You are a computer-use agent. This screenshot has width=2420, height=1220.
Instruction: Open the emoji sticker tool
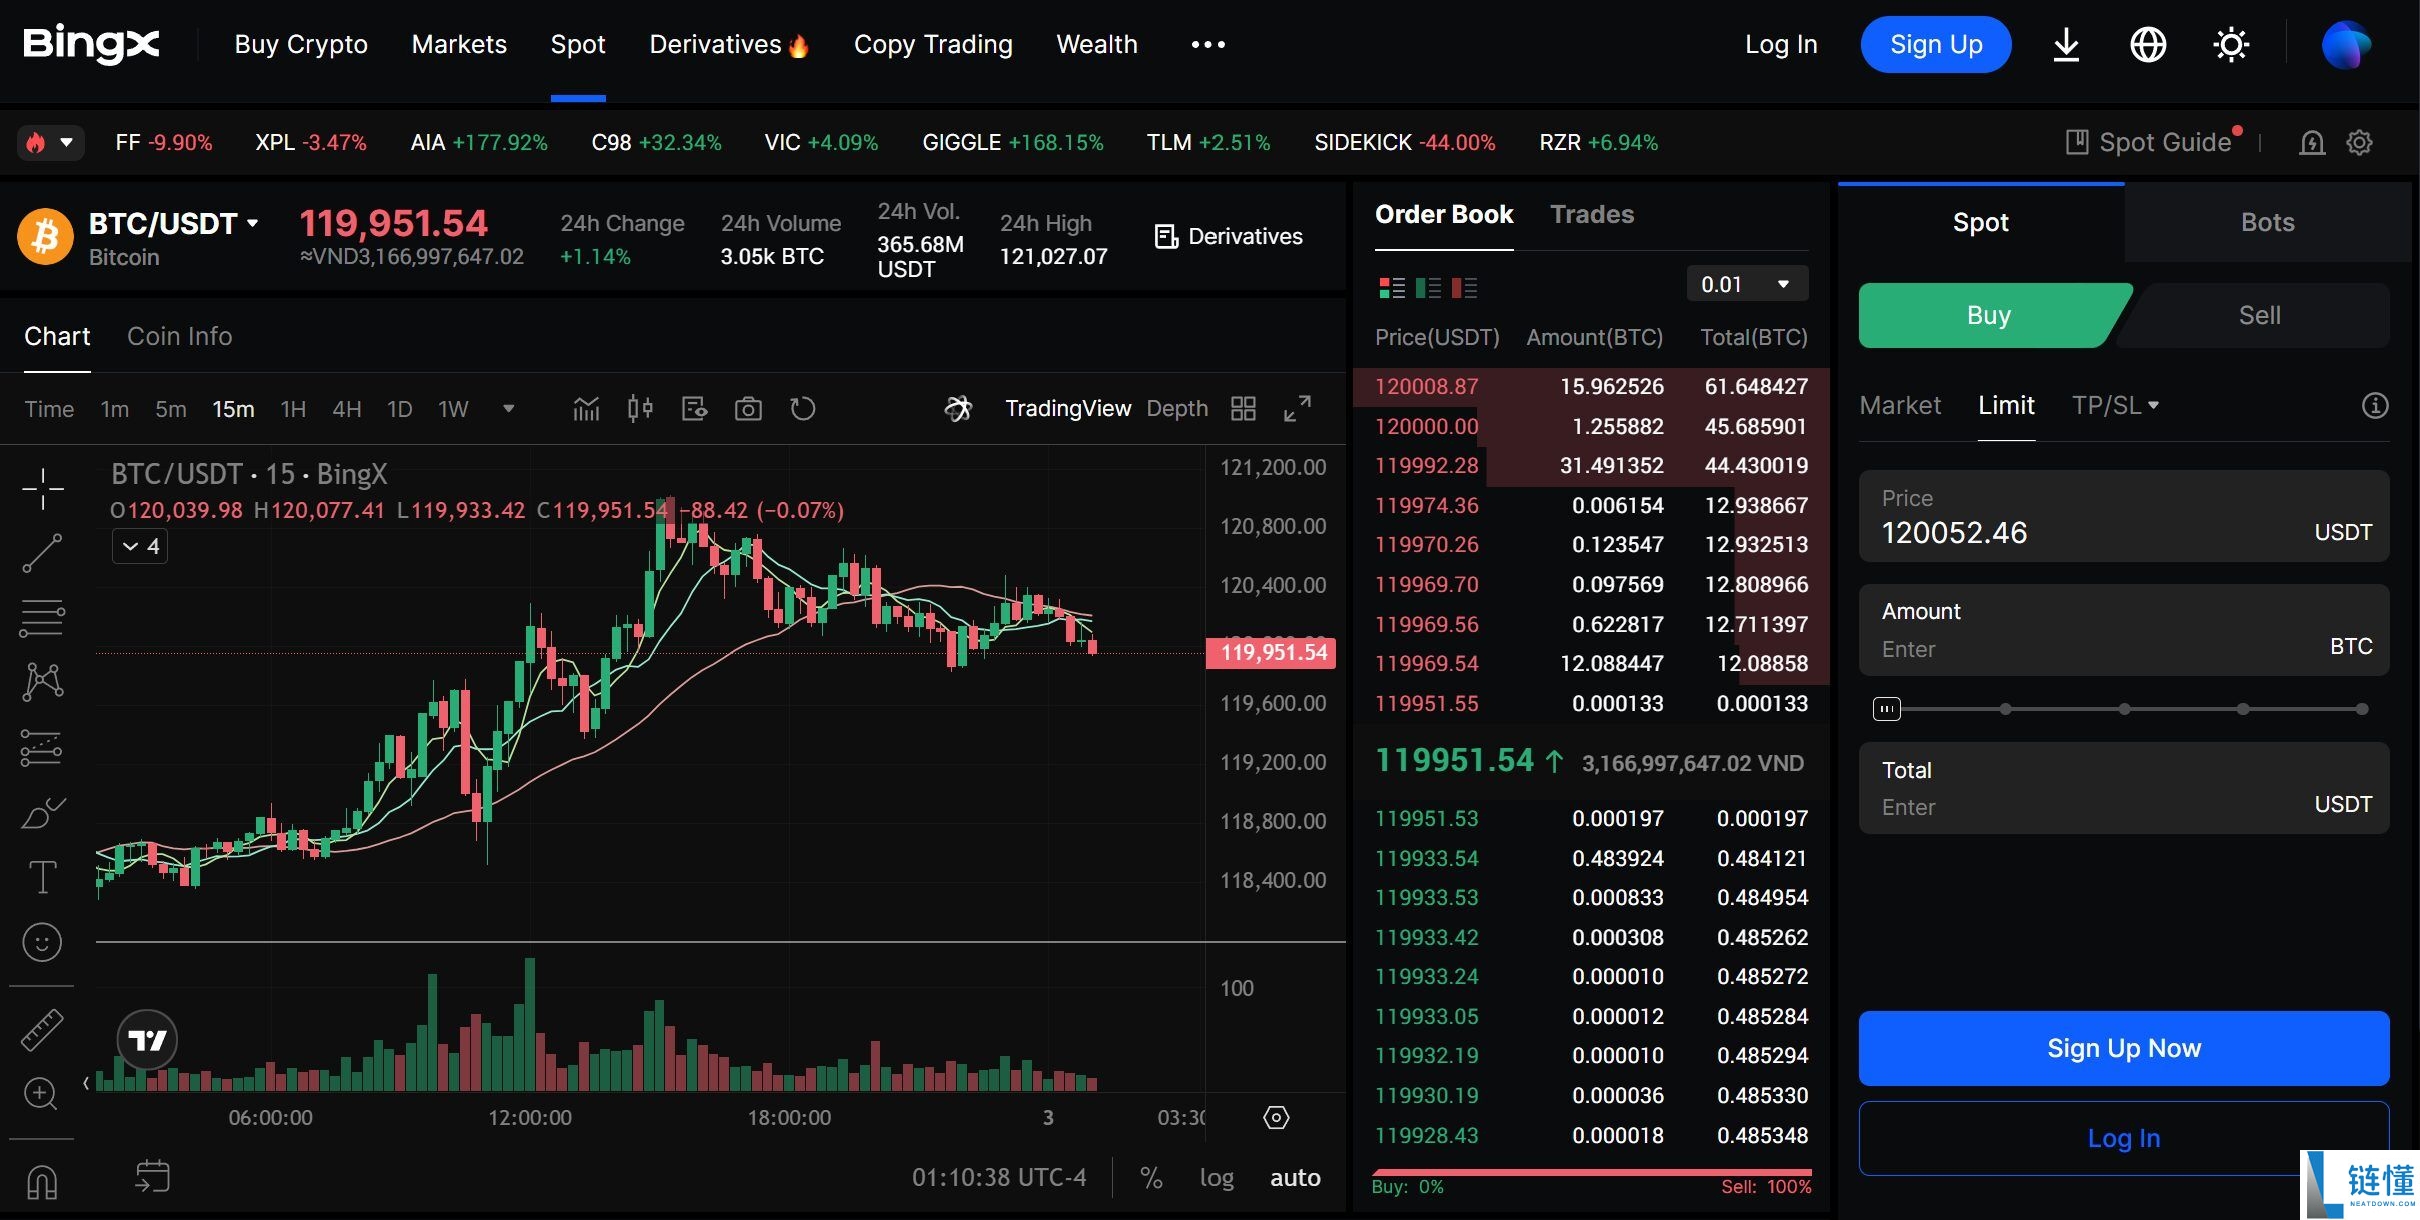click(x=42, y=942)
